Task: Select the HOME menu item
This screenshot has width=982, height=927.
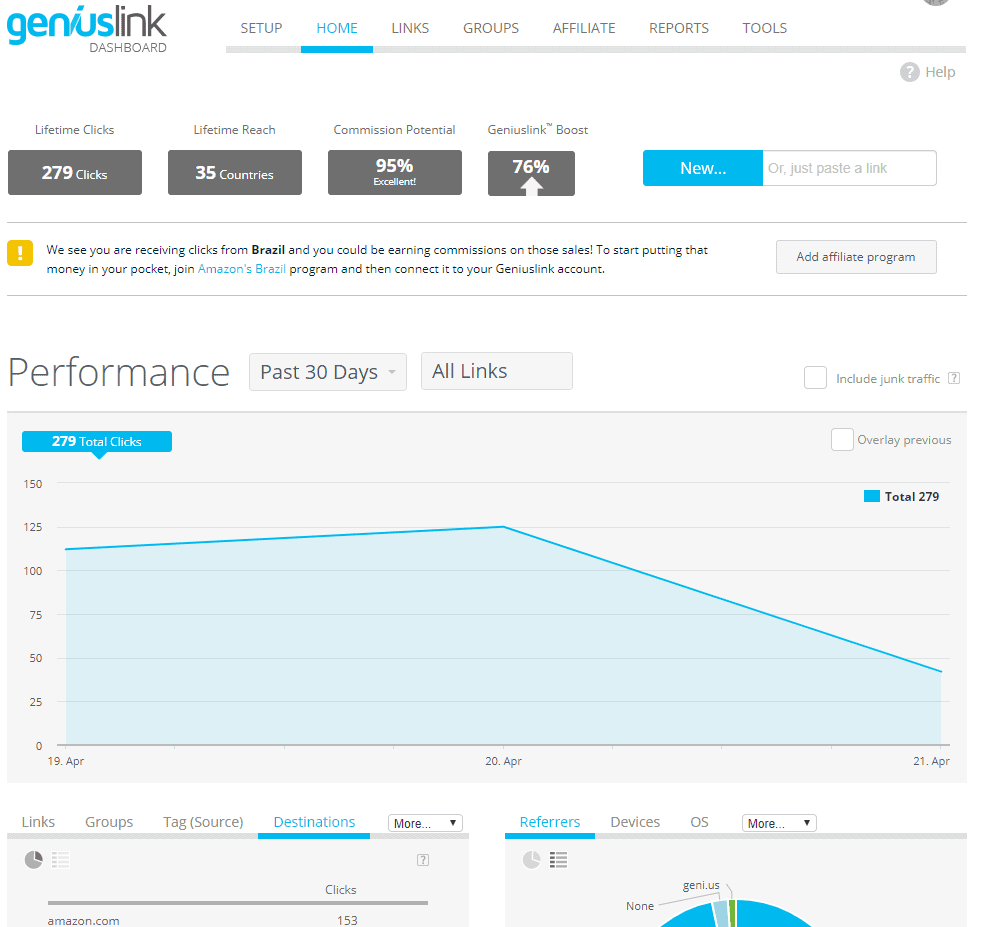Action: point(337,28)
